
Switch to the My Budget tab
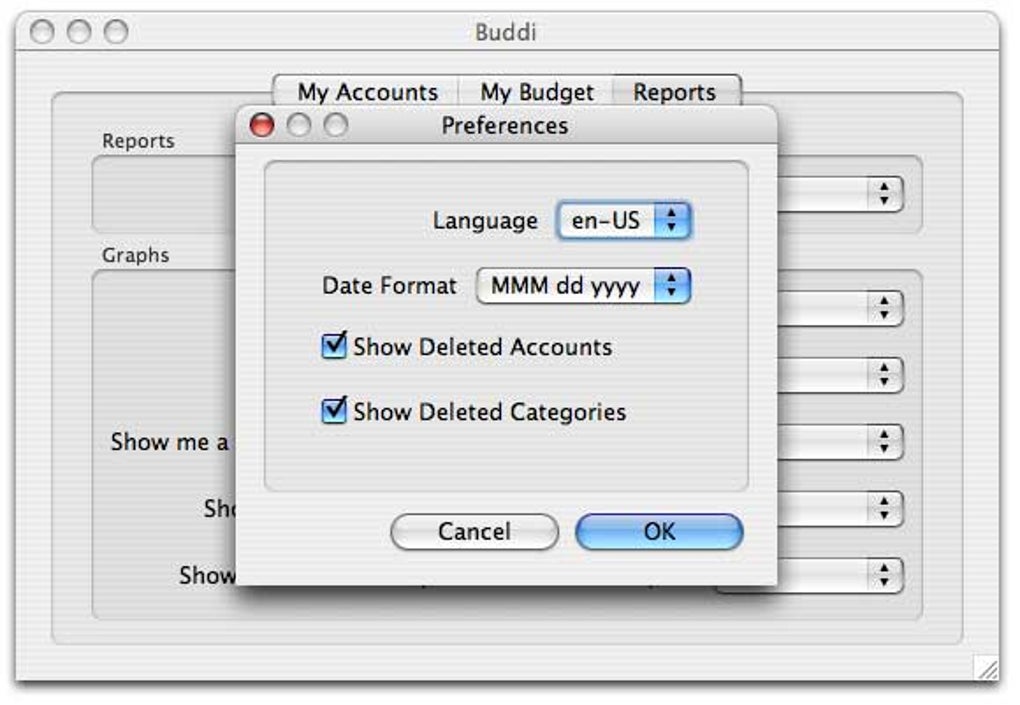[x=537, y=92]
